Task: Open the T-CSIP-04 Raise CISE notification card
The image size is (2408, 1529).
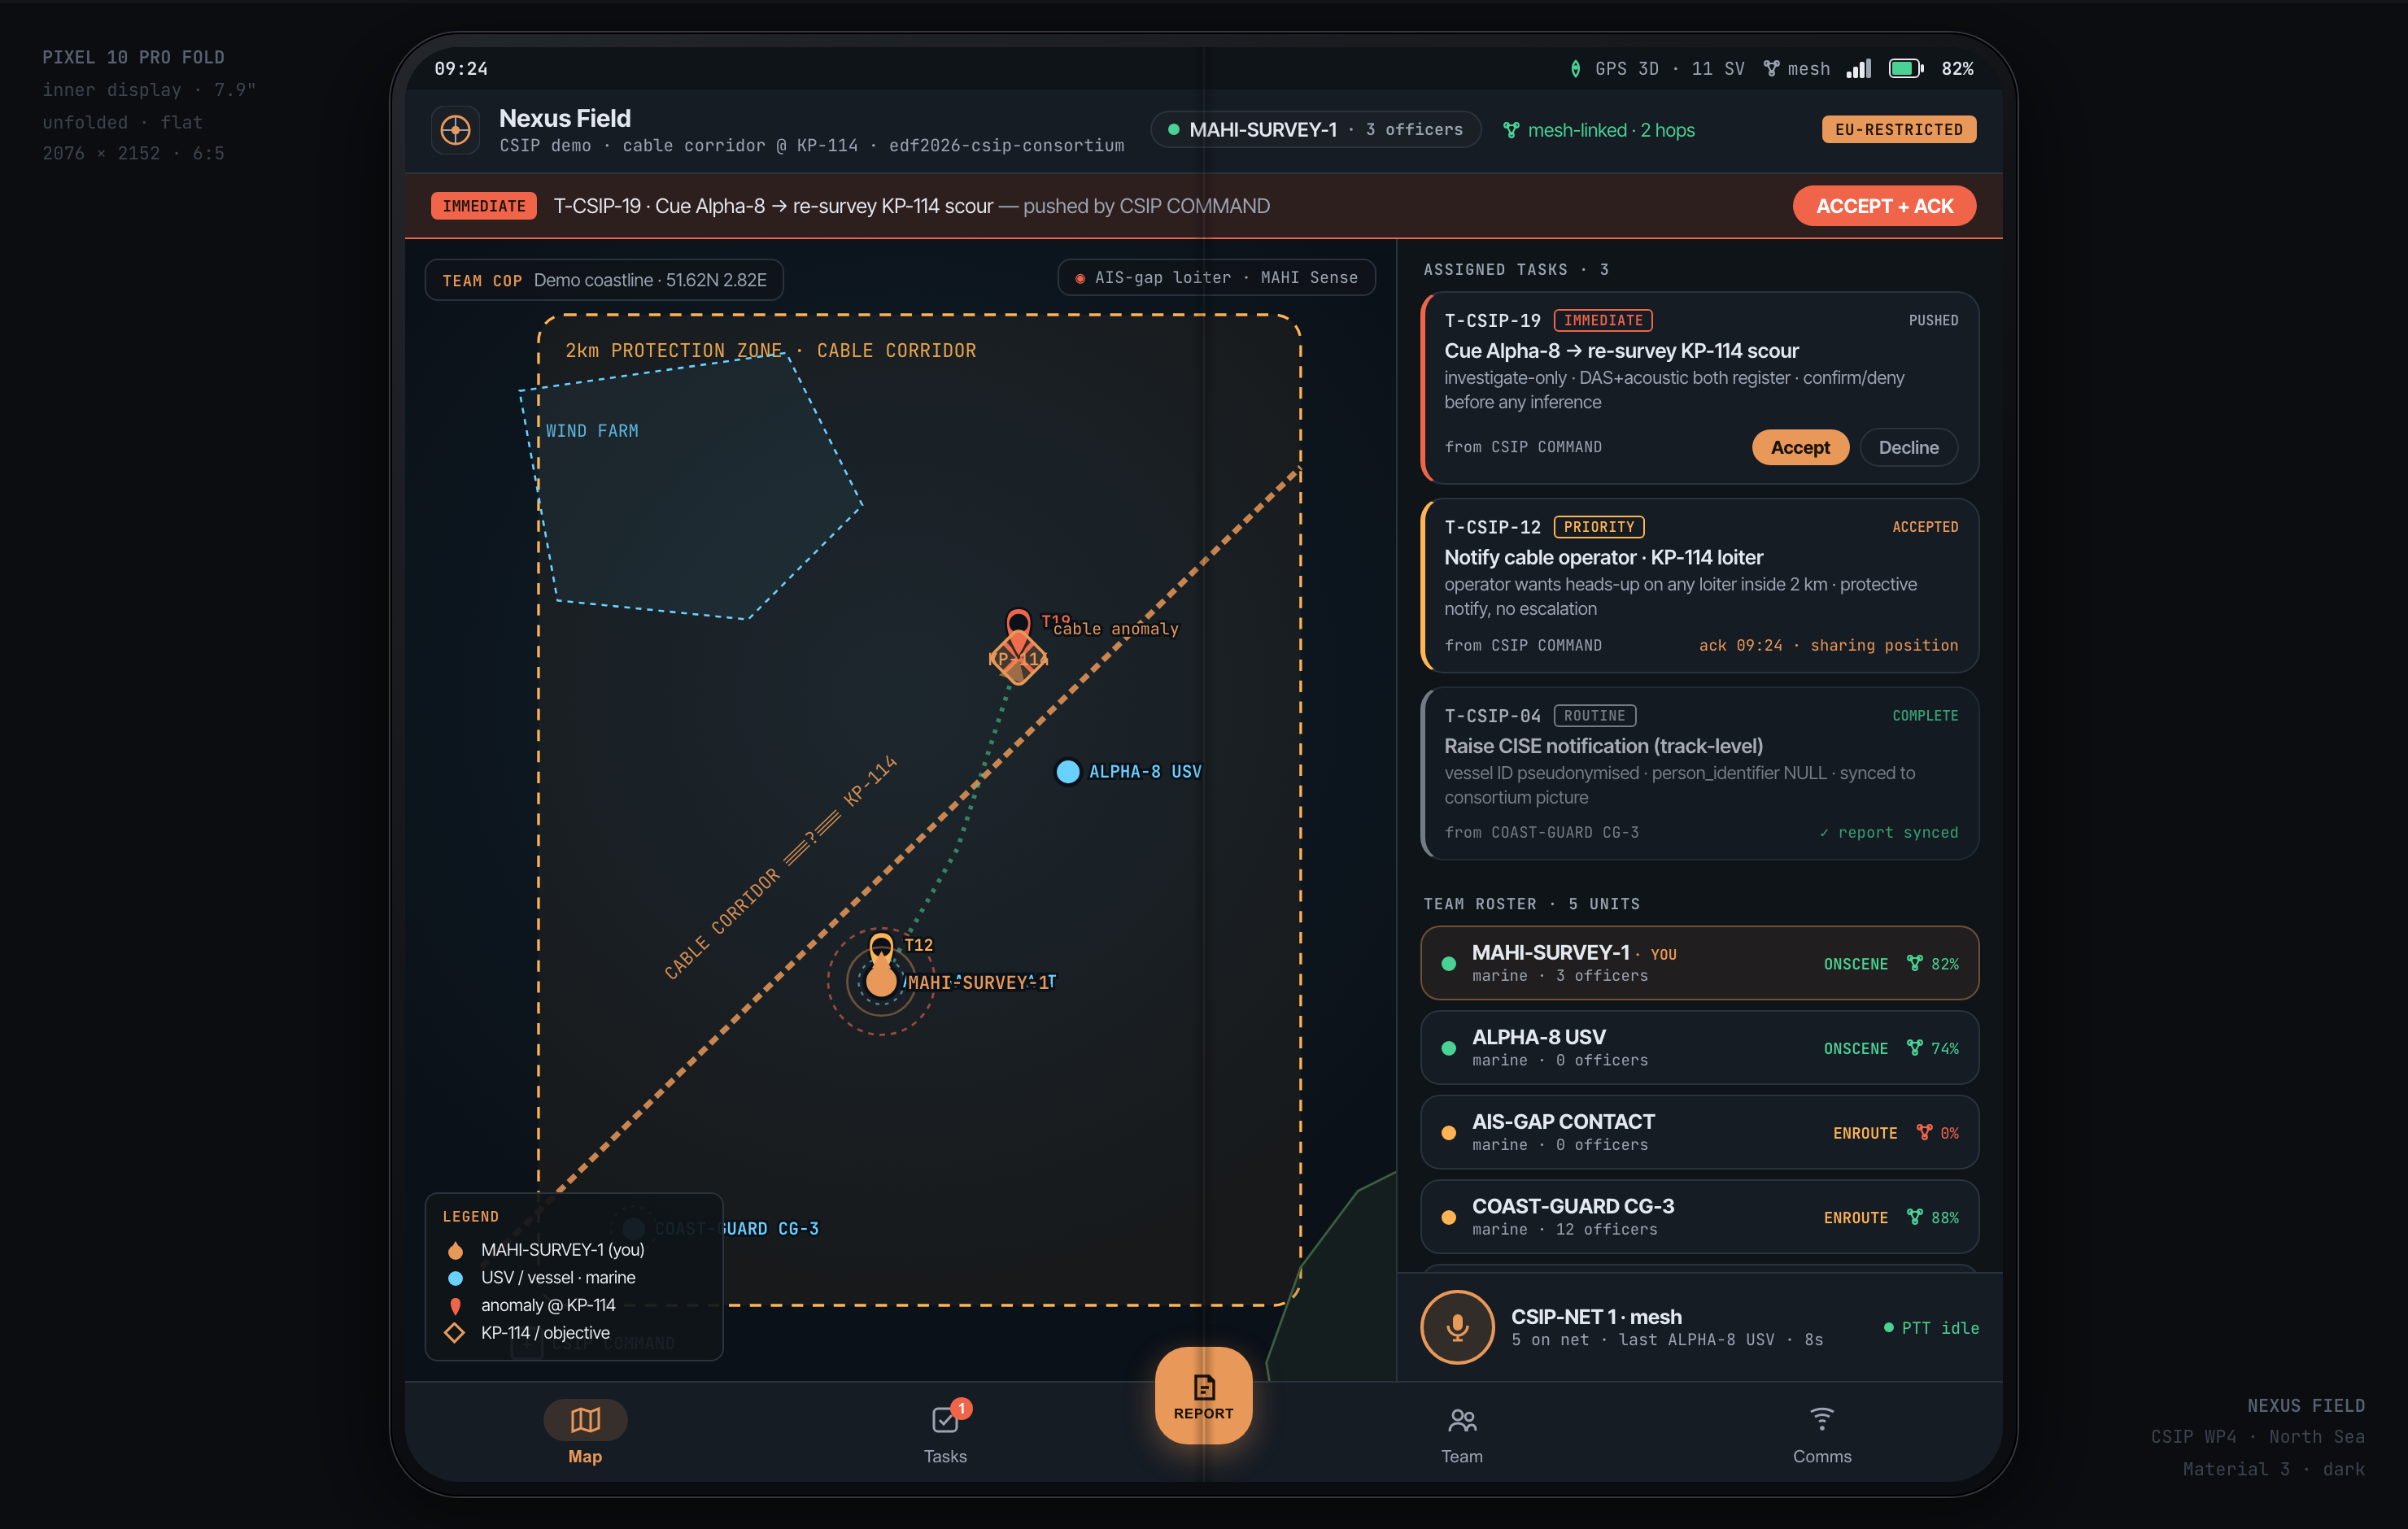Action: (1699, 773)
